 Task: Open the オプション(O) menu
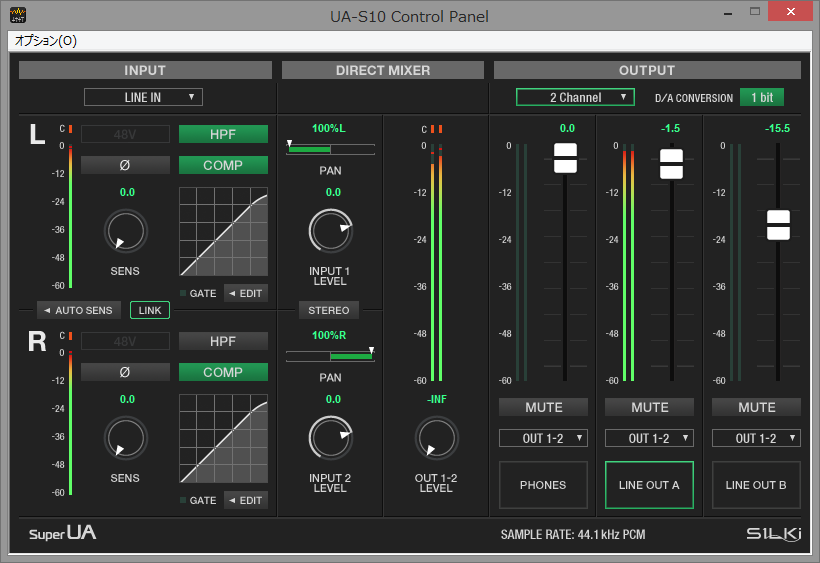point(45,41)
